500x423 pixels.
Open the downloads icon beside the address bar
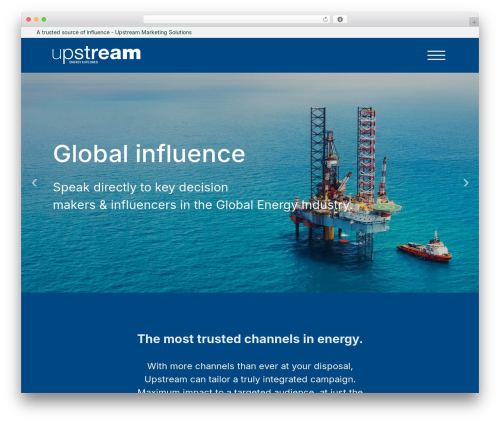340,19
